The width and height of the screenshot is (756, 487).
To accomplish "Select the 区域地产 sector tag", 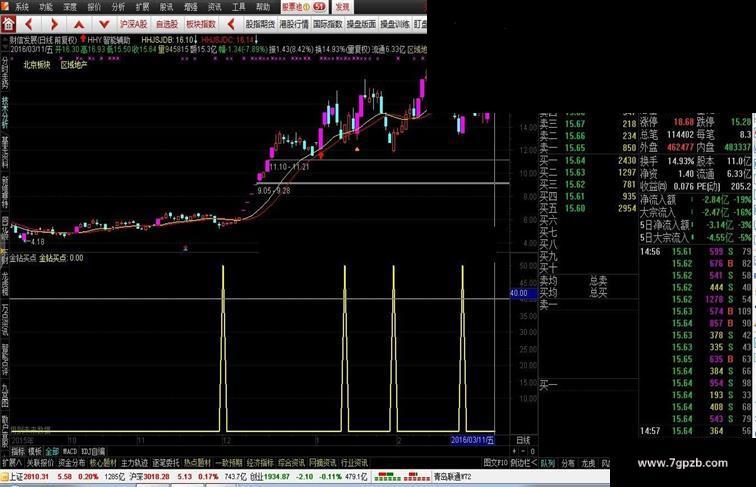I will click(74, 65).
